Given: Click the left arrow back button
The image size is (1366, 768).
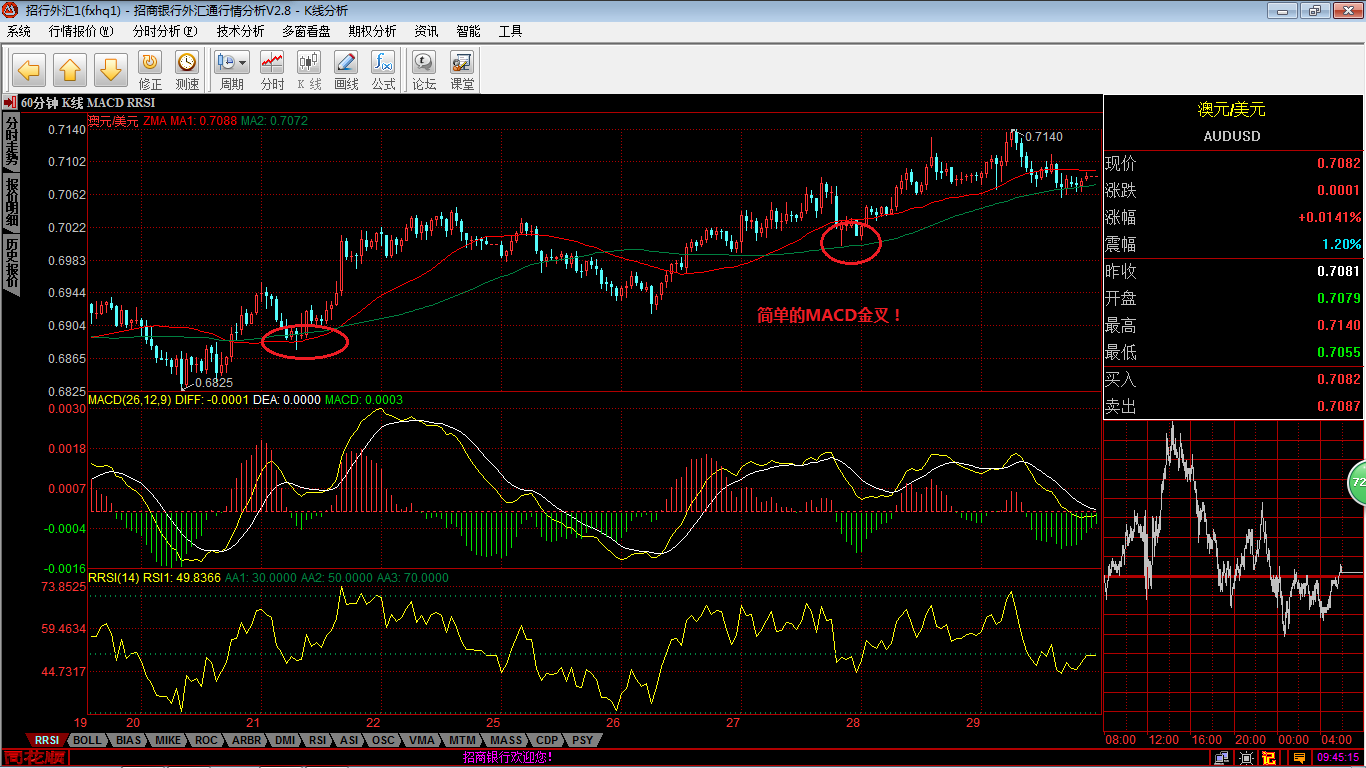Looking at the screenshot, I should [30, 69].
